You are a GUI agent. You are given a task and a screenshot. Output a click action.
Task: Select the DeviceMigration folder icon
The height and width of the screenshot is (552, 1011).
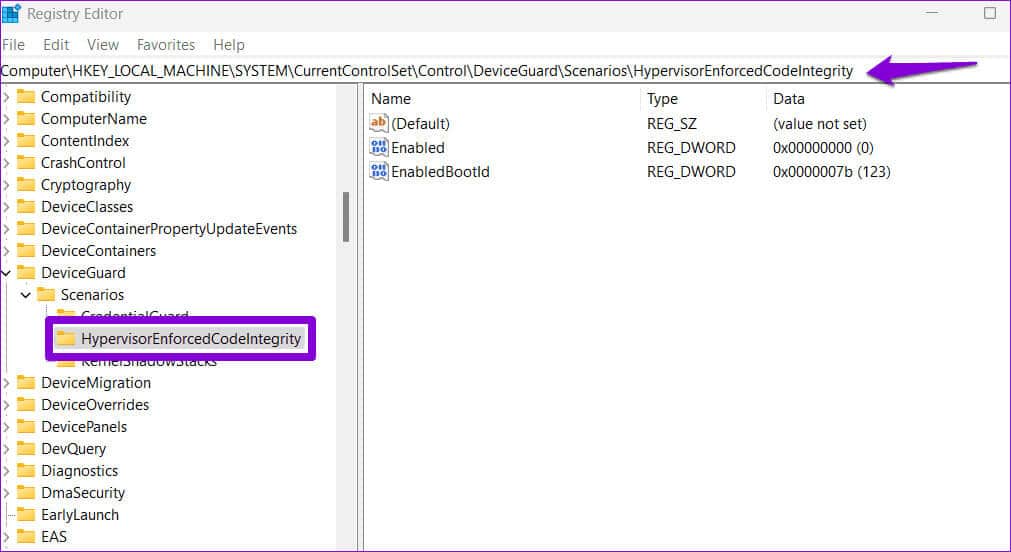[x=26, y=383]
